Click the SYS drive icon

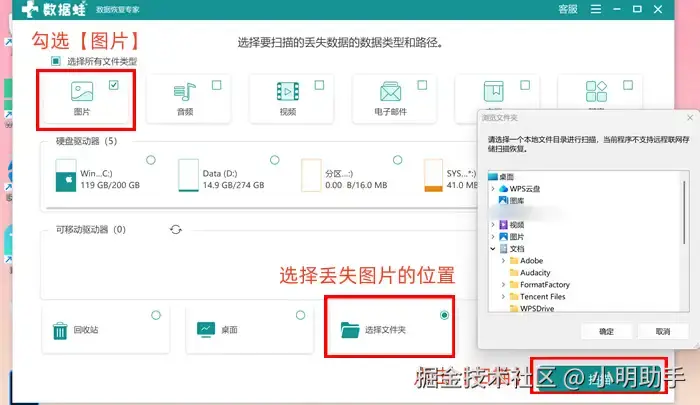433,175
